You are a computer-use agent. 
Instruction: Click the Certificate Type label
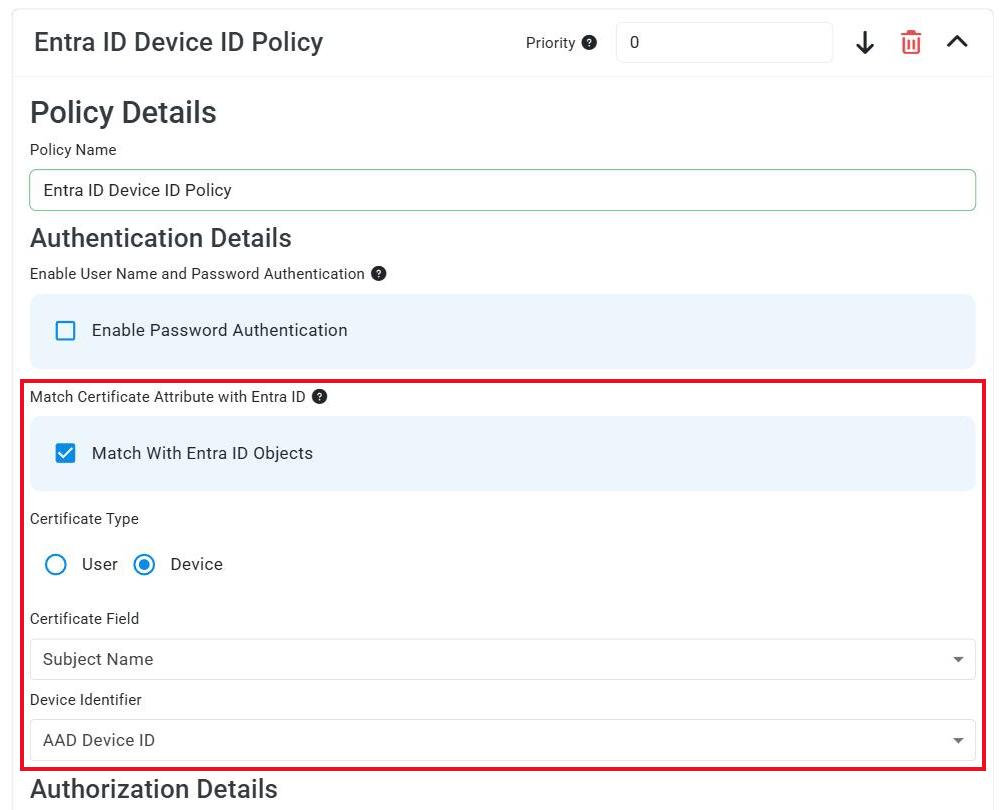click(x=84, y=519)
